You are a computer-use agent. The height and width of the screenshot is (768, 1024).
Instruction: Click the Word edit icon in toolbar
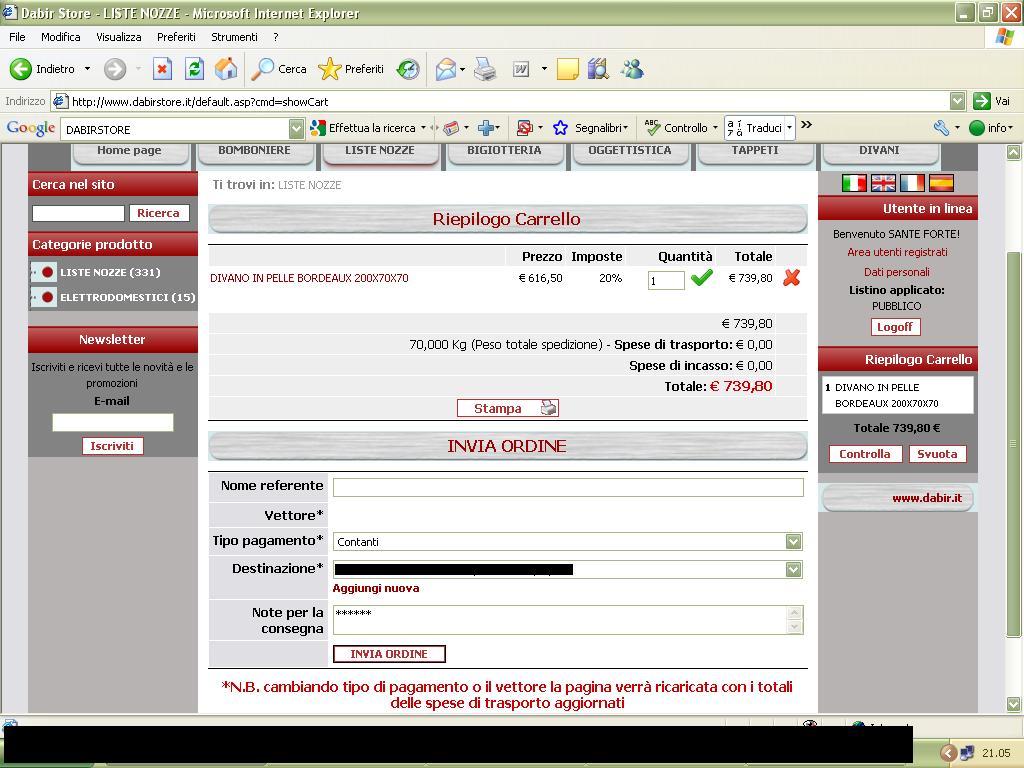click(x=520, y=69)
